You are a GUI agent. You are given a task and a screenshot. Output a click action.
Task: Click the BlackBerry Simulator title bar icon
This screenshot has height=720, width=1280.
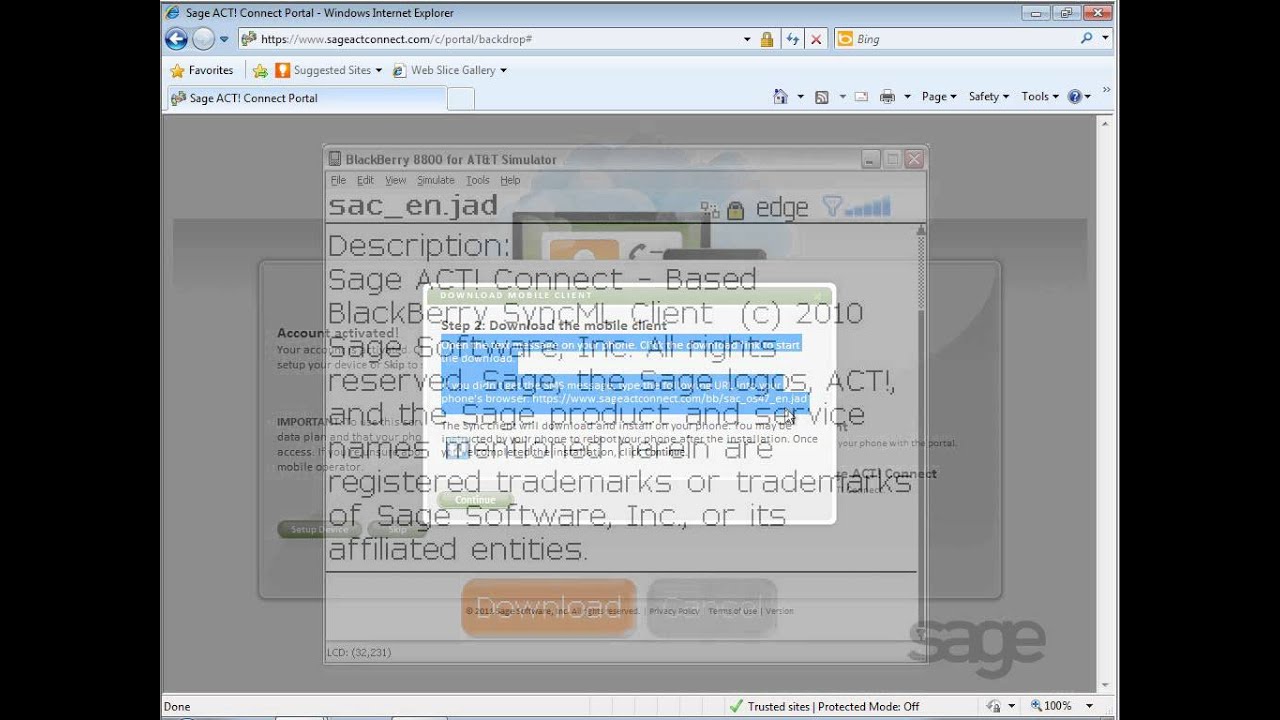[335, 159]
